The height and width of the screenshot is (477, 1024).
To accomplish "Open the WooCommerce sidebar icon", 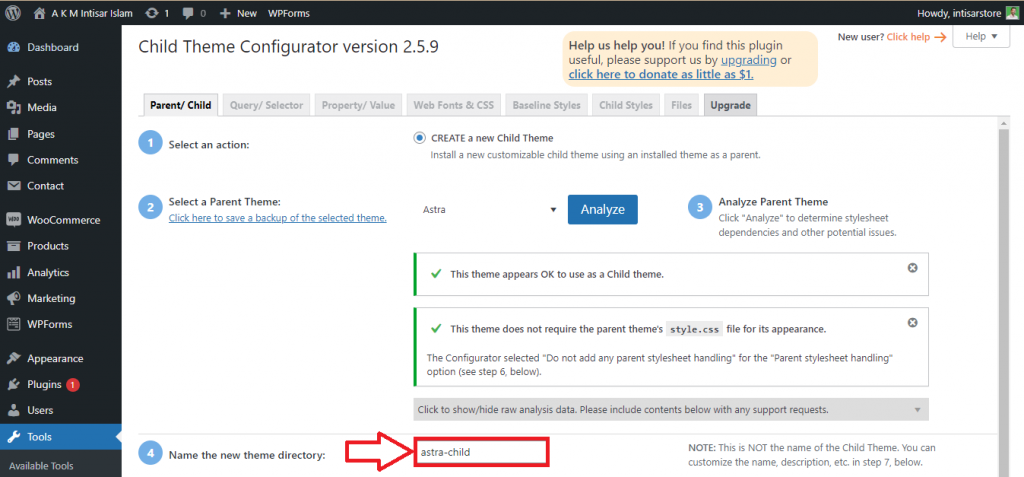I will click(14, 220).
